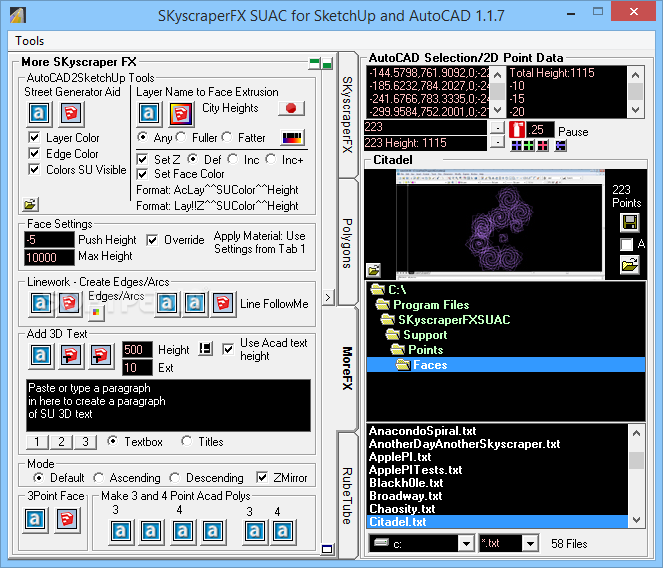This screenshot has height=568, width=663.
Task: Click AutoCAD icon beside Edges/Arcs label
Action: [x=41, y=303]
